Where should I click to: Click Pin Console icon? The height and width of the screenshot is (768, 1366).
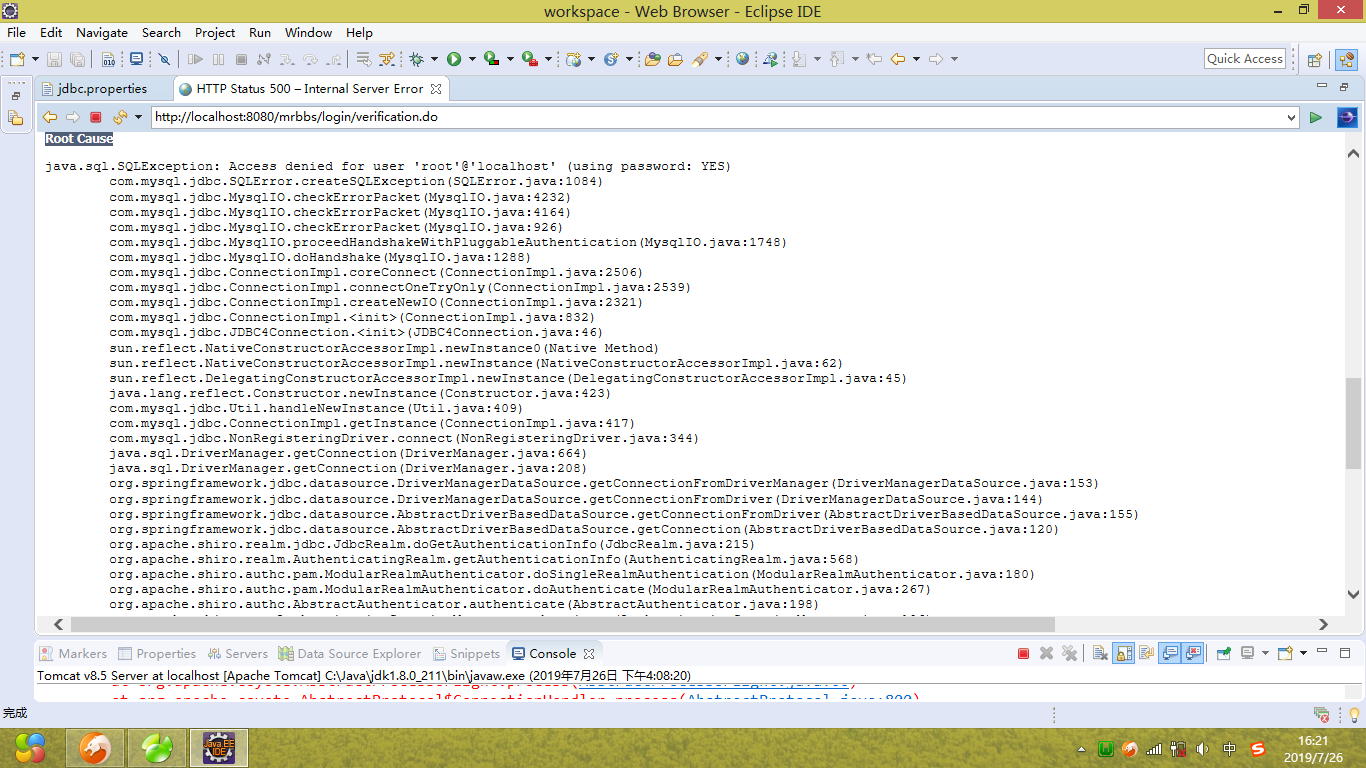1223,653
